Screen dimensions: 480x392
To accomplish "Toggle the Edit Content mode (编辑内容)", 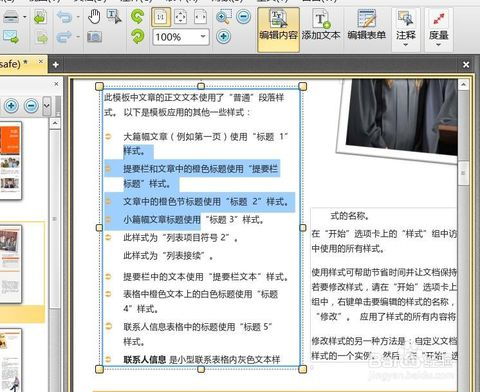I will pos(278,29).
